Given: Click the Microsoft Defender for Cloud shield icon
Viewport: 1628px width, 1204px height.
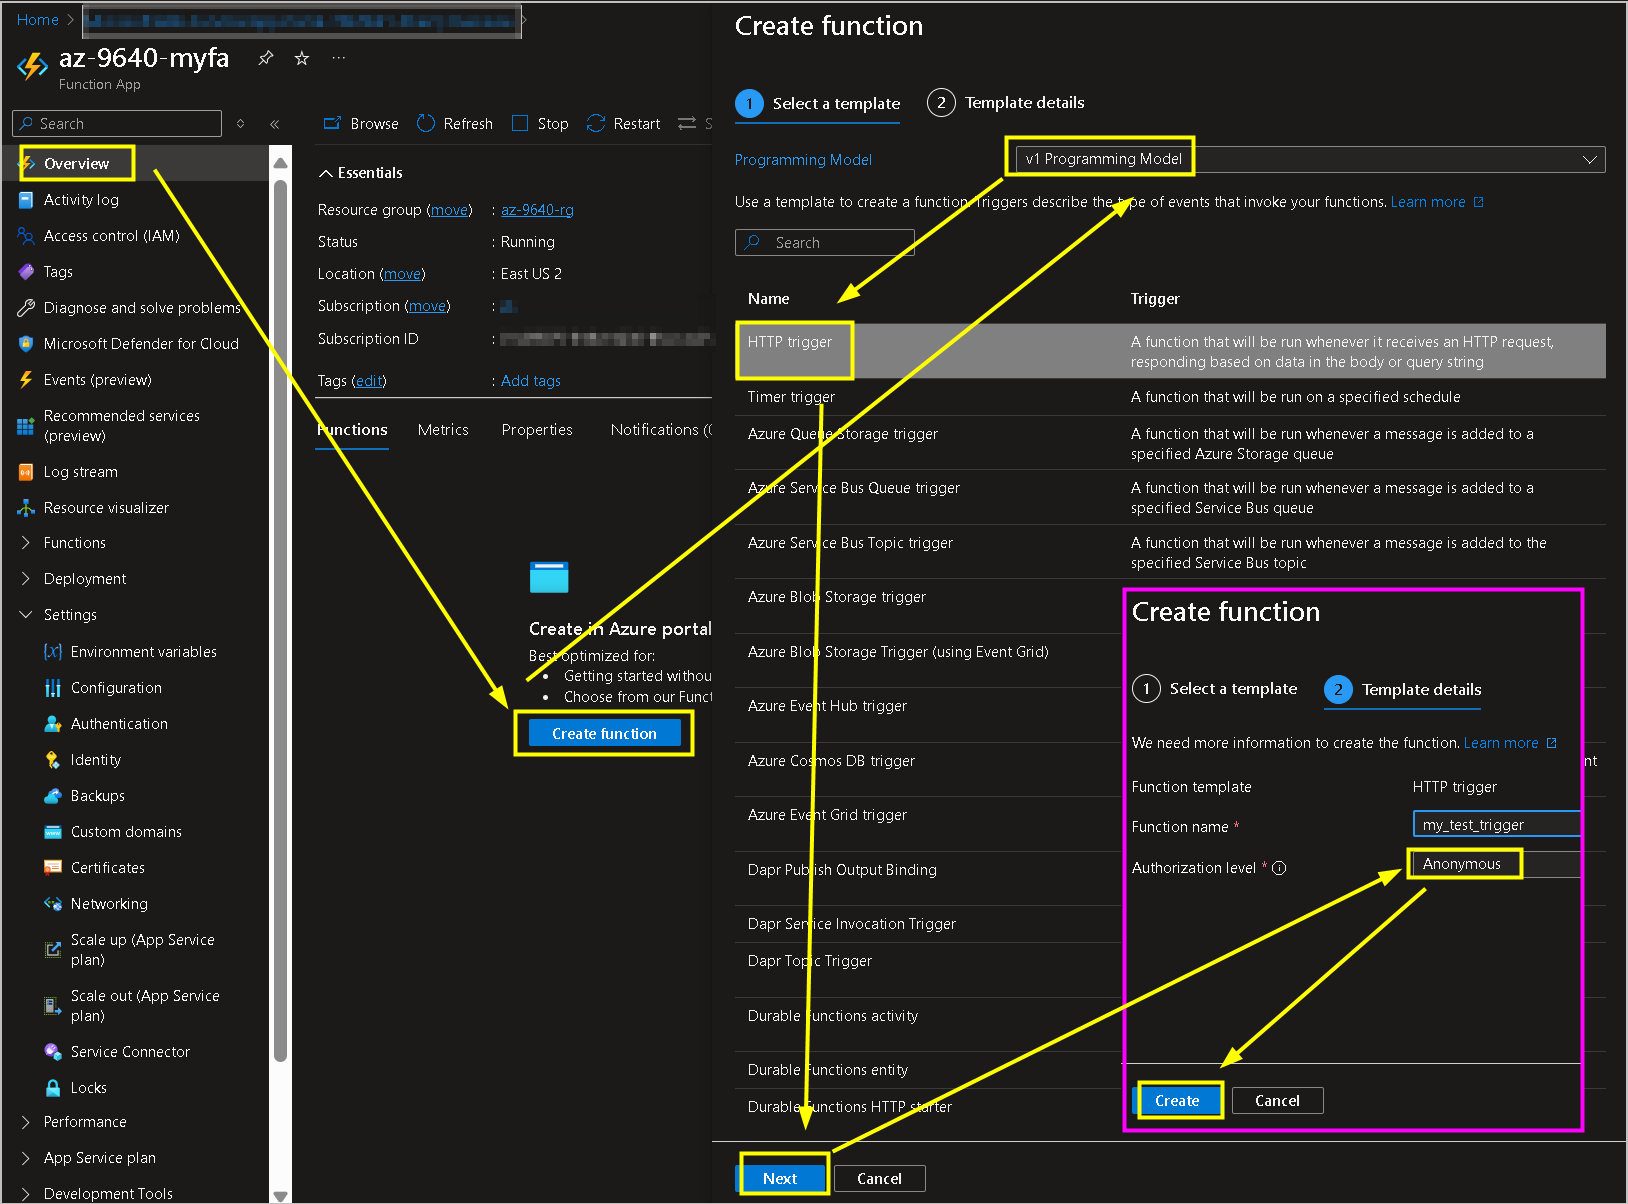Looking at the screenshot, I should tap(26, 344).
